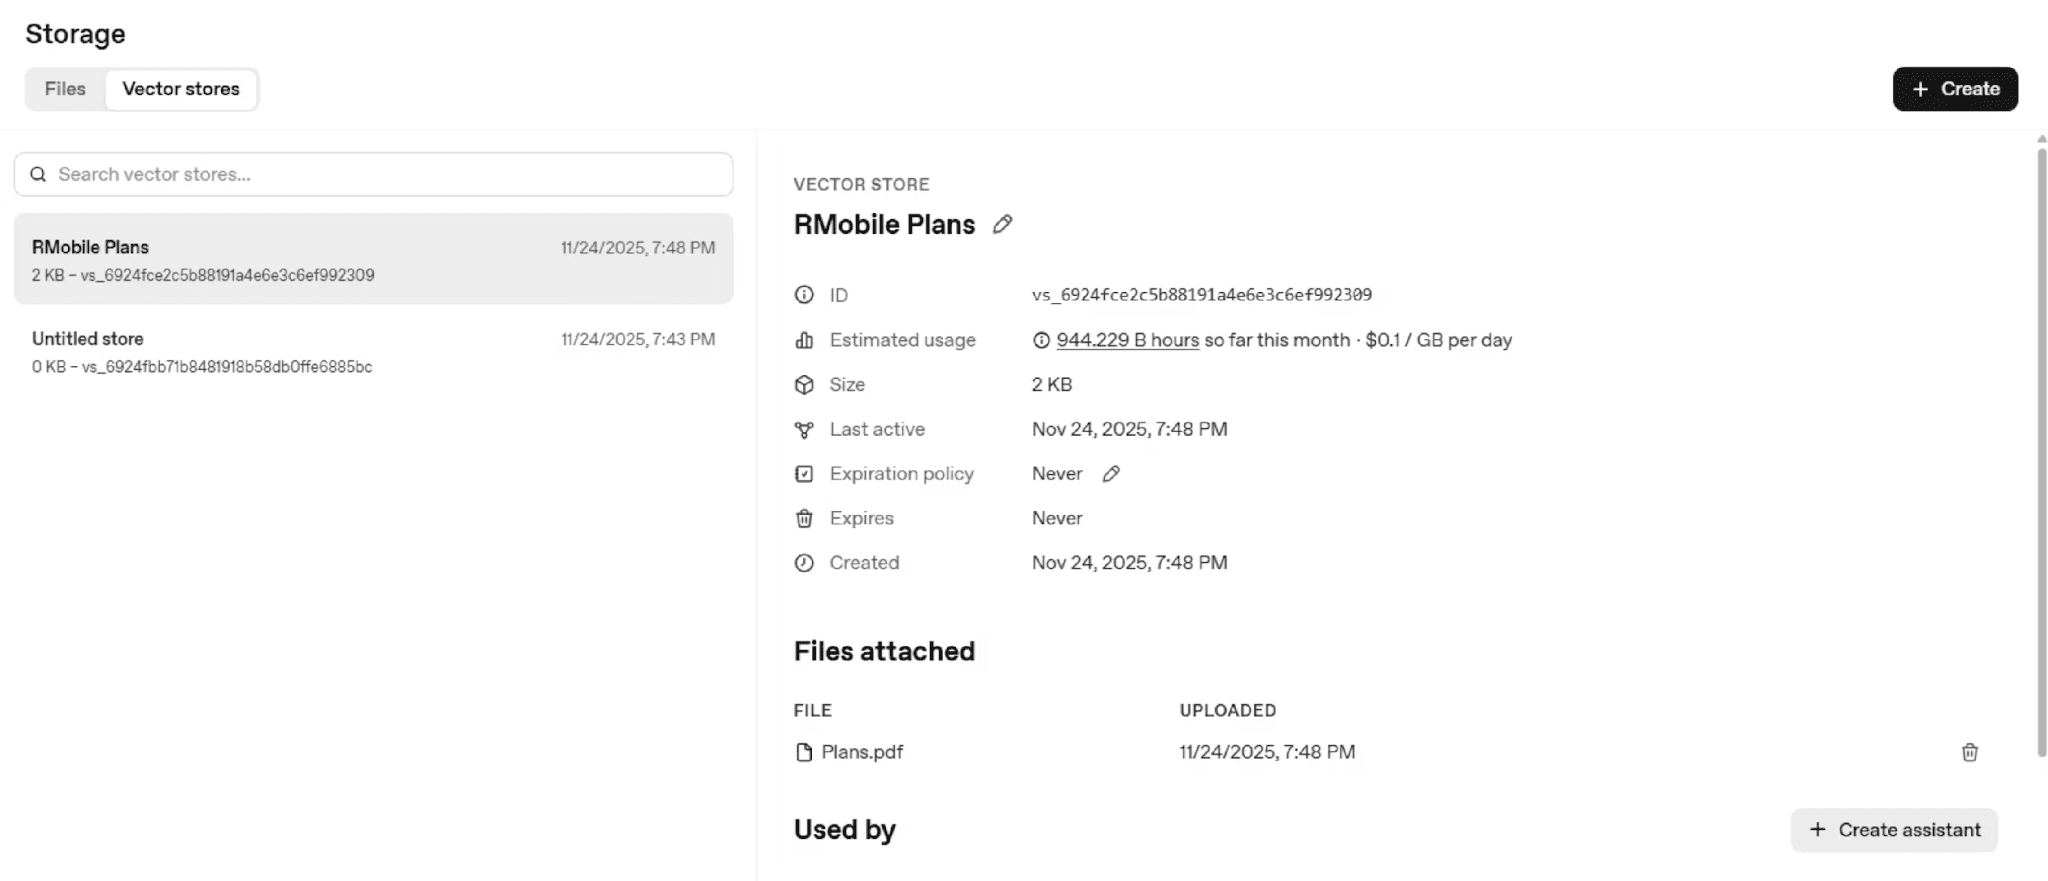2048x881 pixels.
Task: Click the Last active icon
Action: (x=804, y=430)
